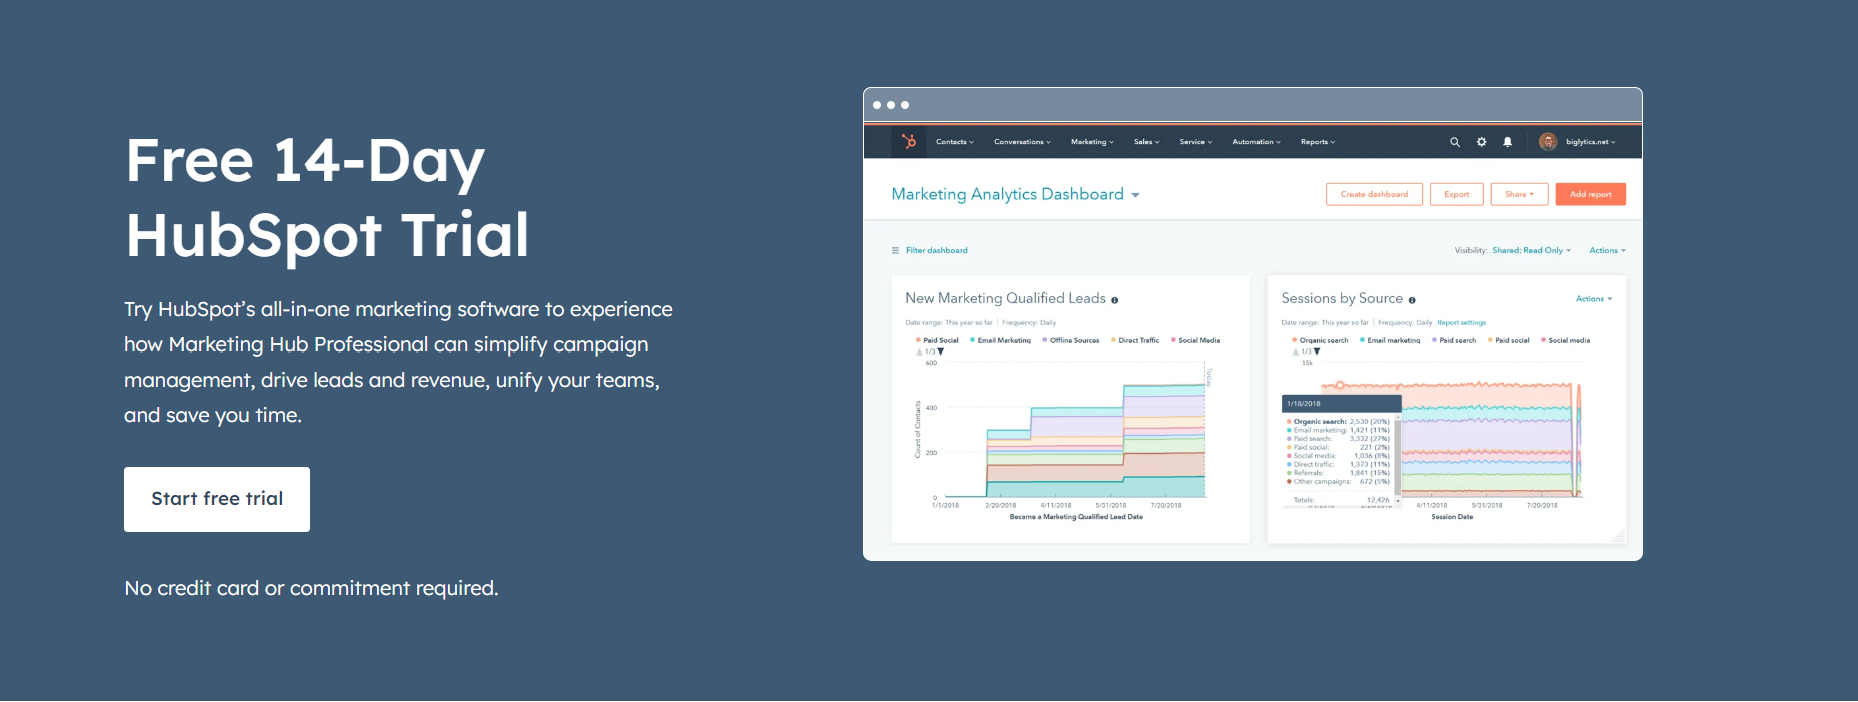
Task: Click info icon beside New Marketing Qualified Leads
Action: (x=1115, y=300)
